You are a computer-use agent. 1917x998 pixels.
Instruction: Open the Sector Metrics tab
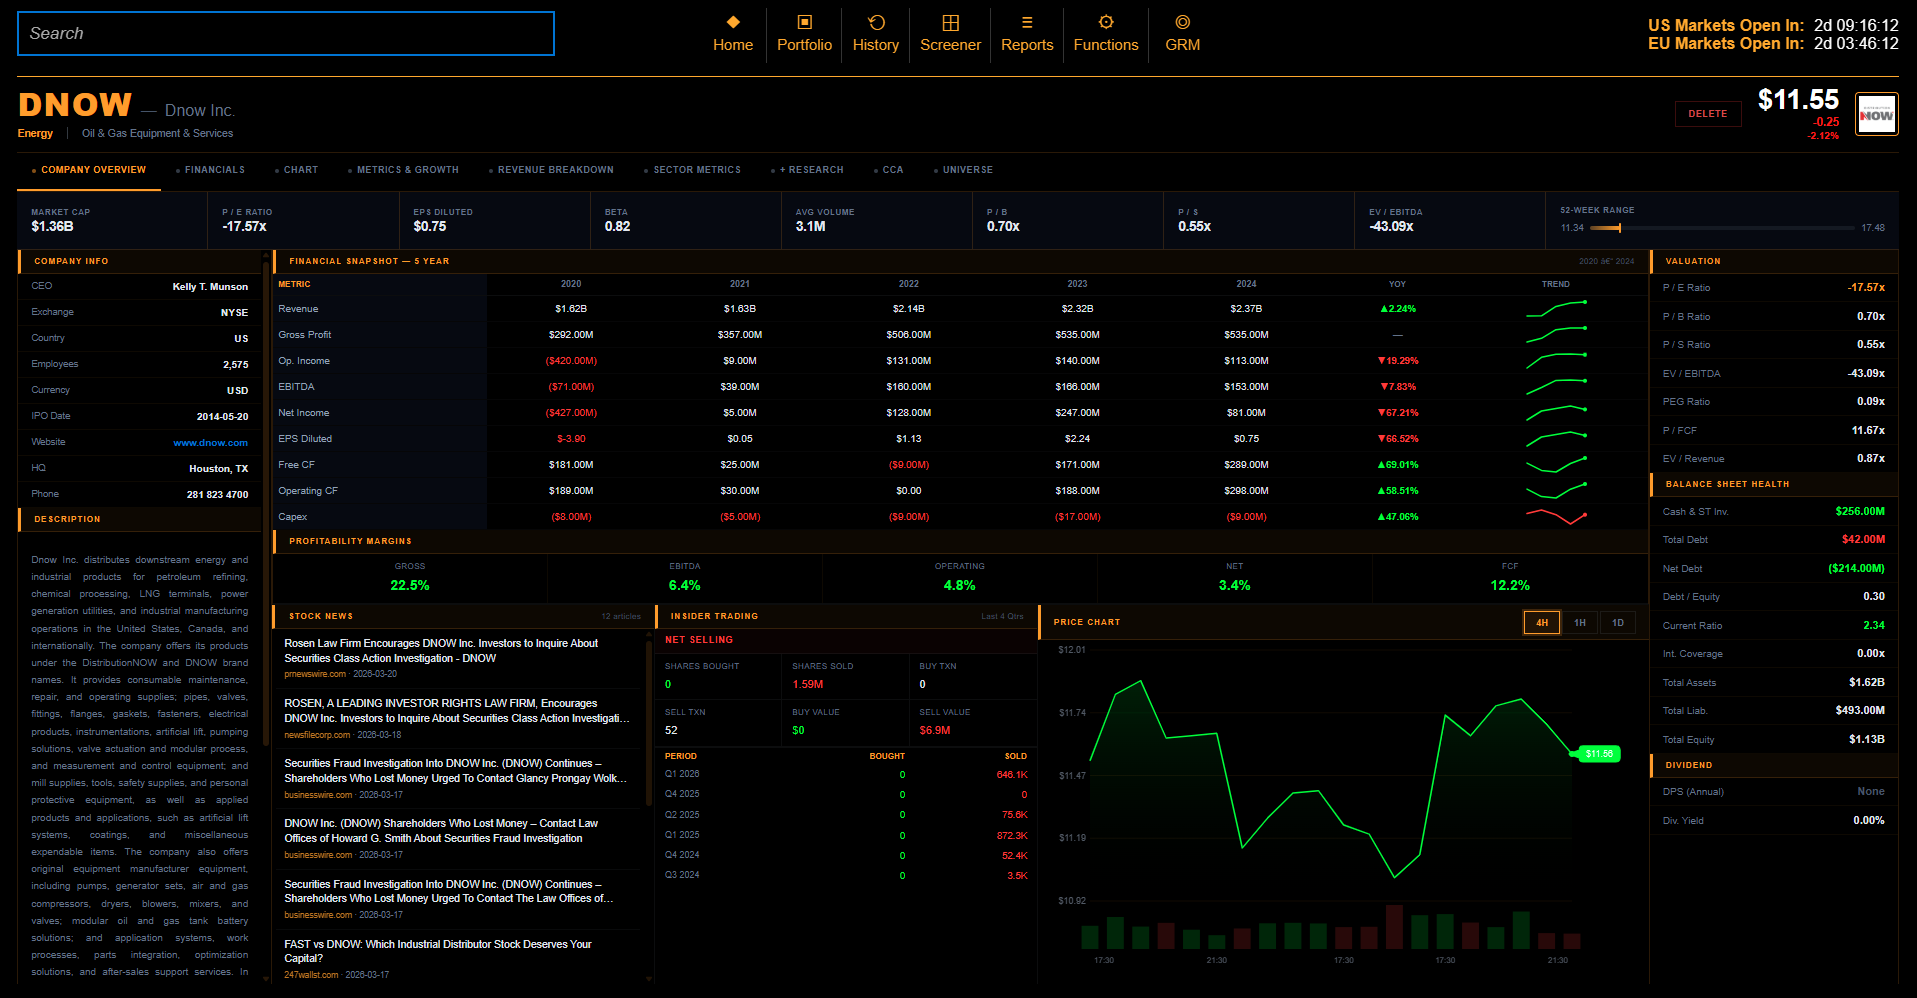tap(693, 170)
